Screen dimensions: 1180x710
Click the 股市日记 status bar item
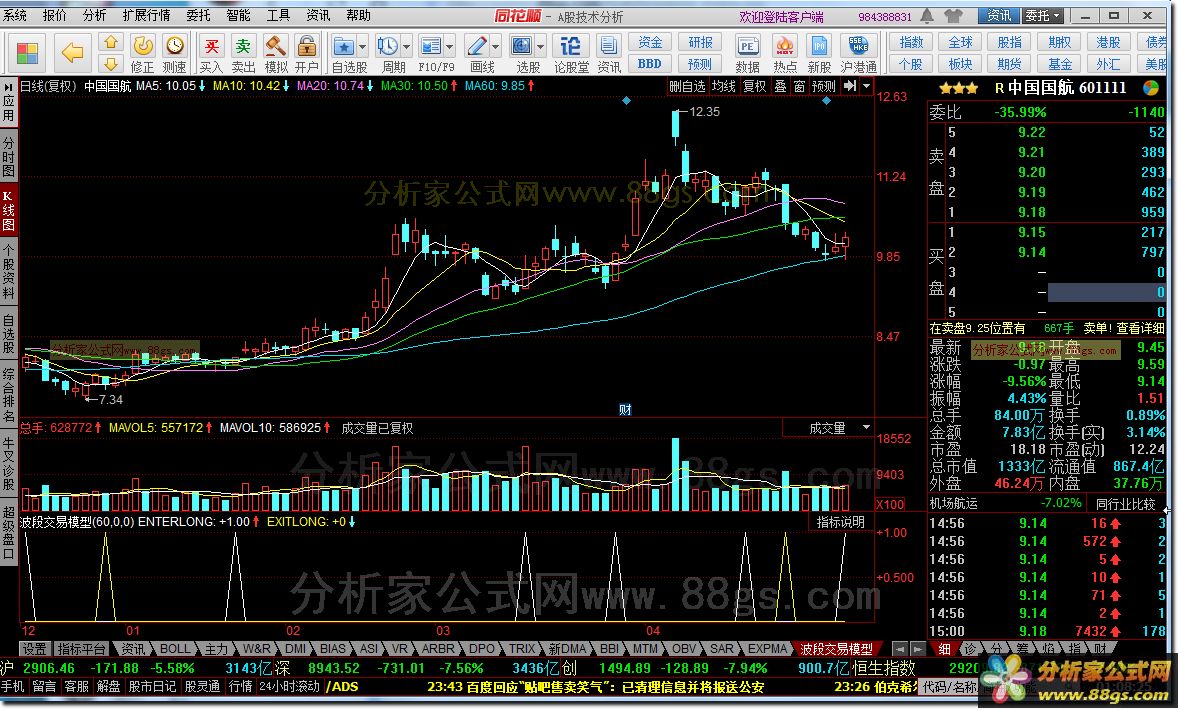152,687
